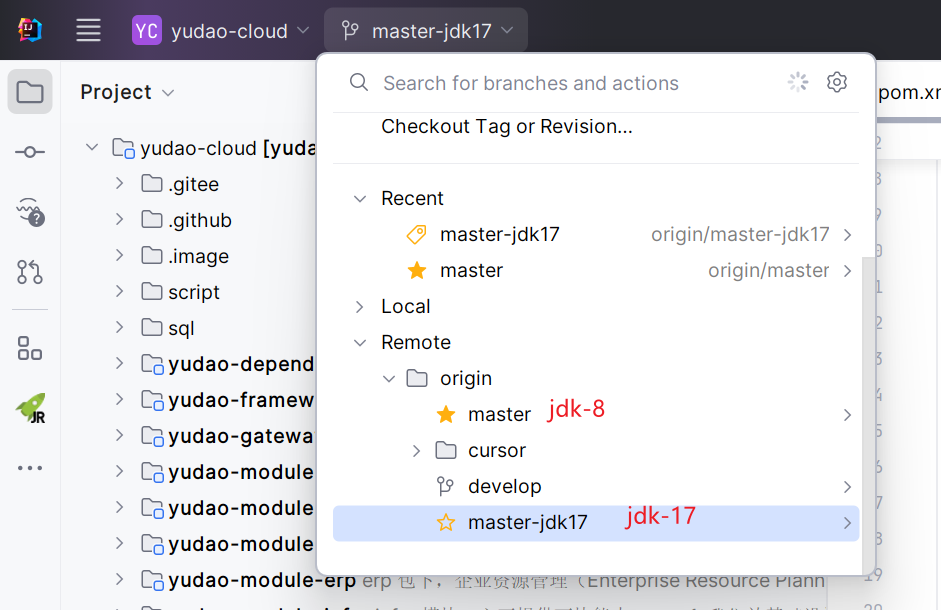Expand the .gitee folder
The image size is (941, 610).
click(119, 183)
